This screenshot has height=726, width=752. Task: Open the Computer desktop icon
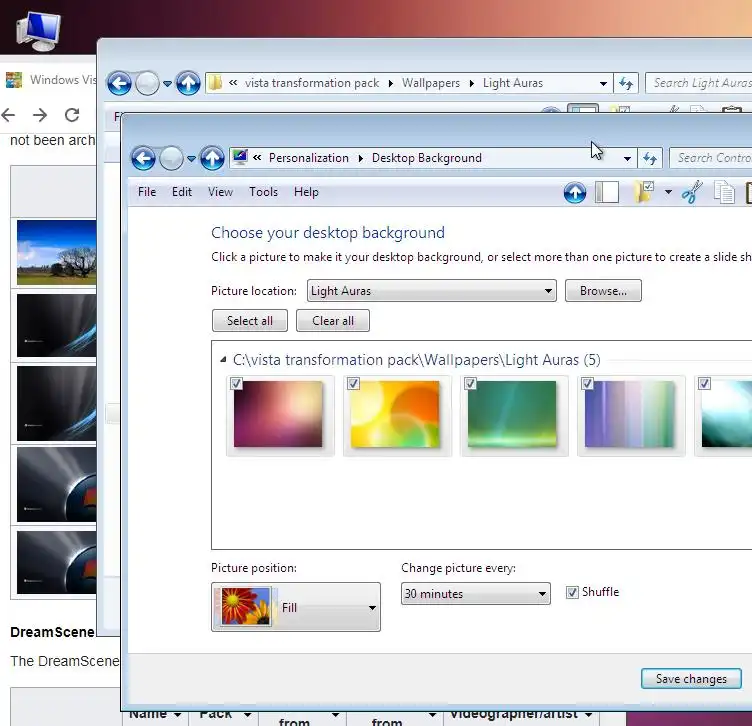point(38,31)
